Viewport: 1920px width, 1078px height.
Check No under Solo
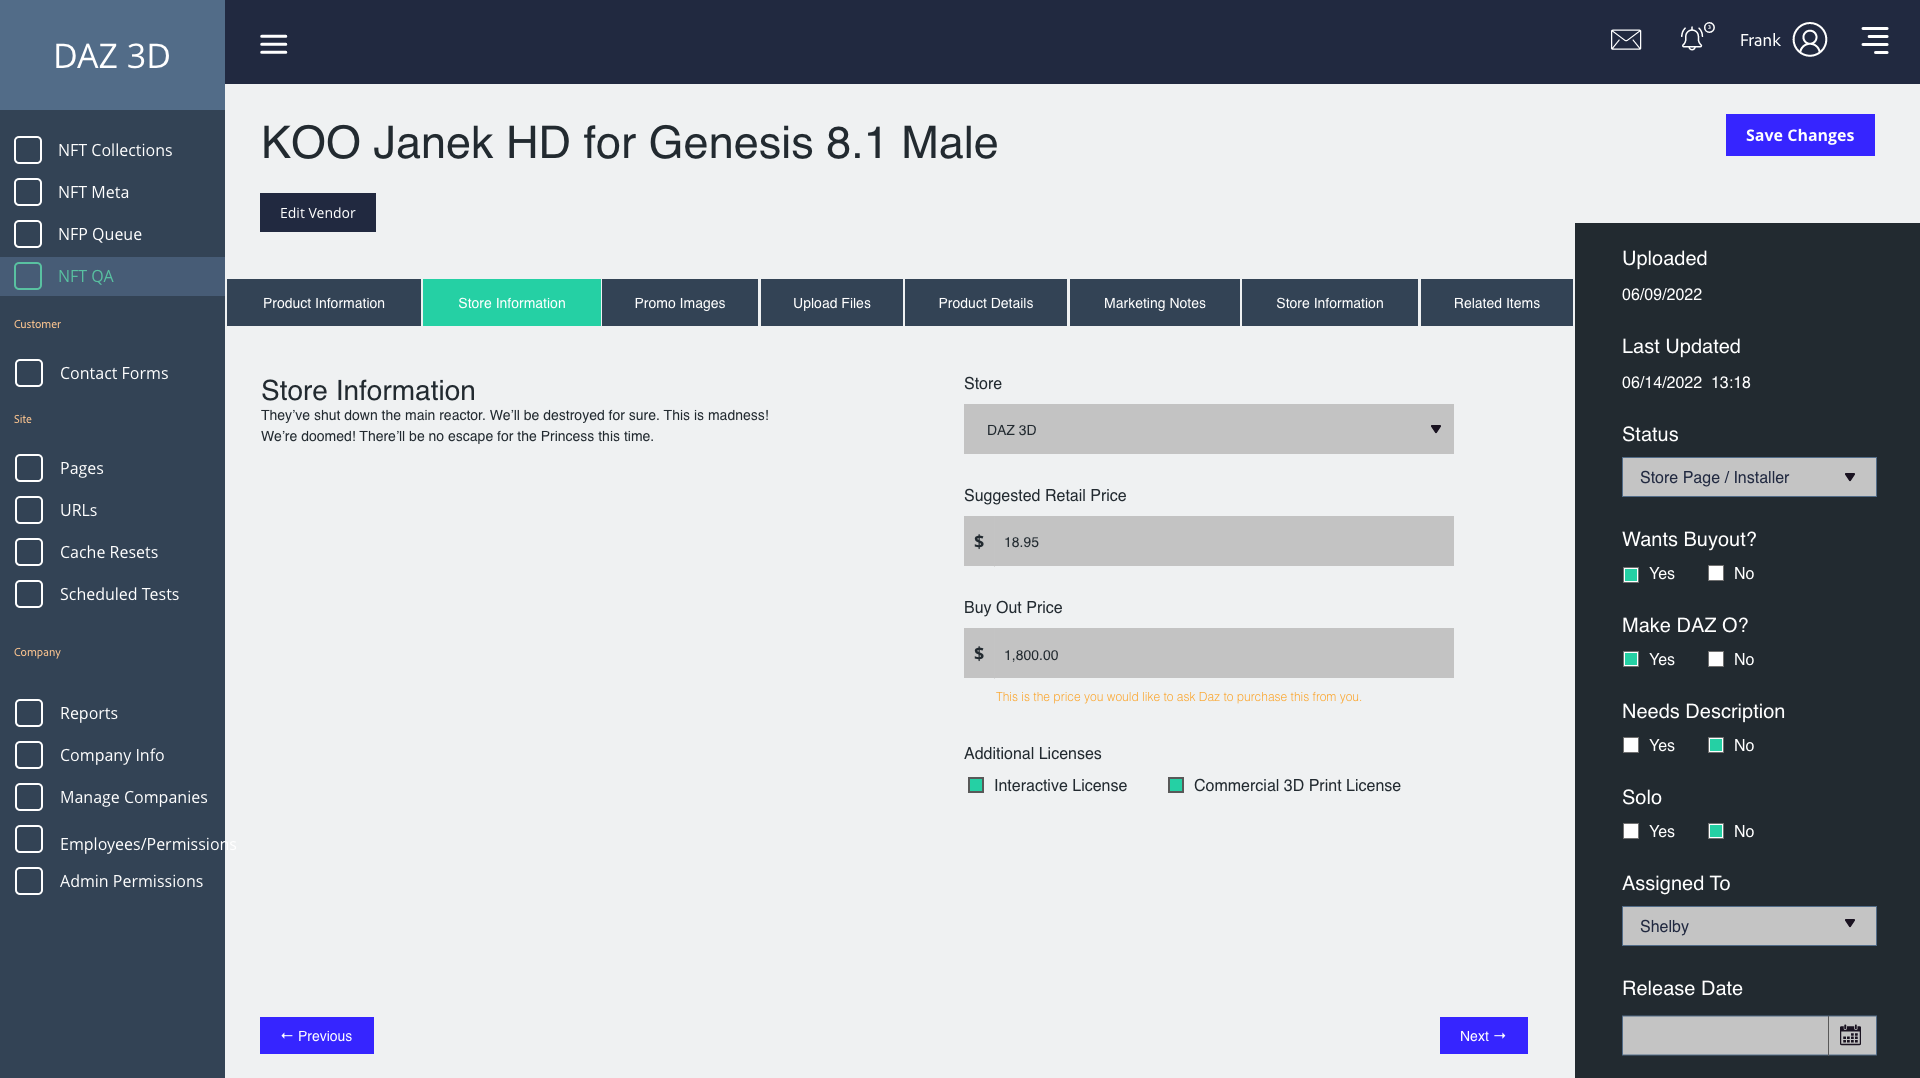click(x=1716, y=831)
